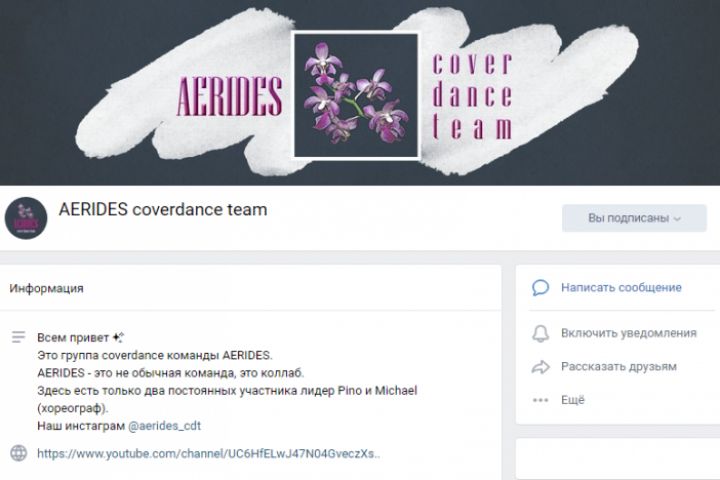This screenshot has height=480, width=720.
Task: Open the @aerides_cdt Instagram link
Action: (164, 426)
